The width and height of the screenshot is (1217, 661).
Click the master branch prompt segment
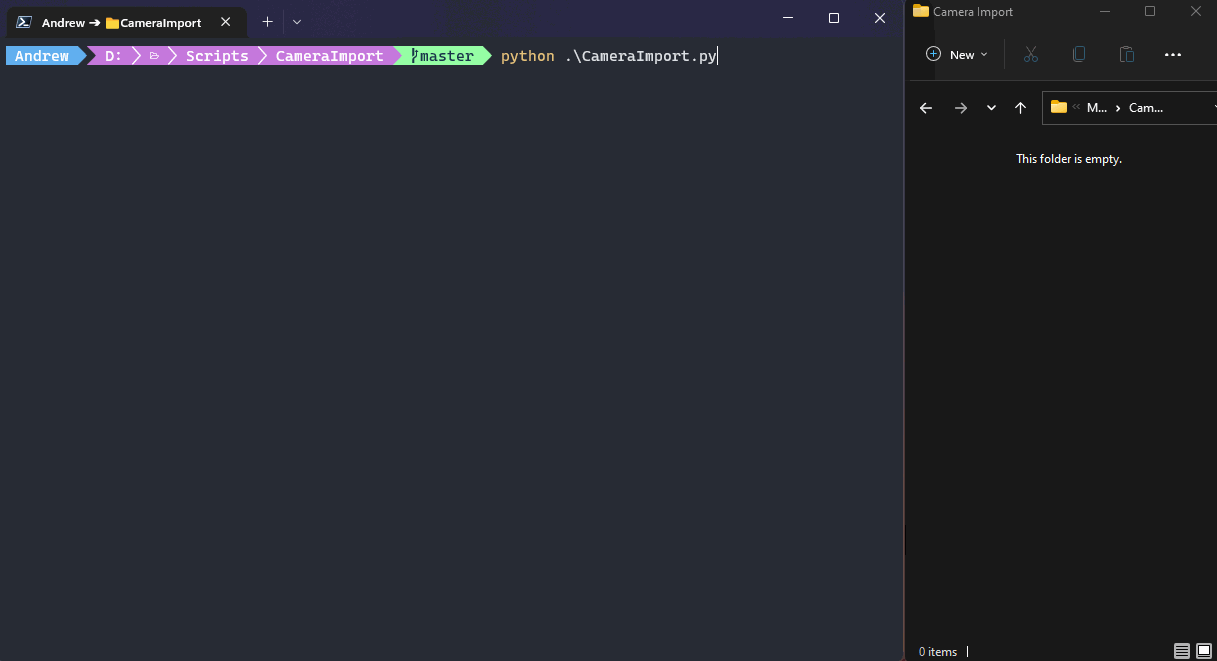pos(442,56)
